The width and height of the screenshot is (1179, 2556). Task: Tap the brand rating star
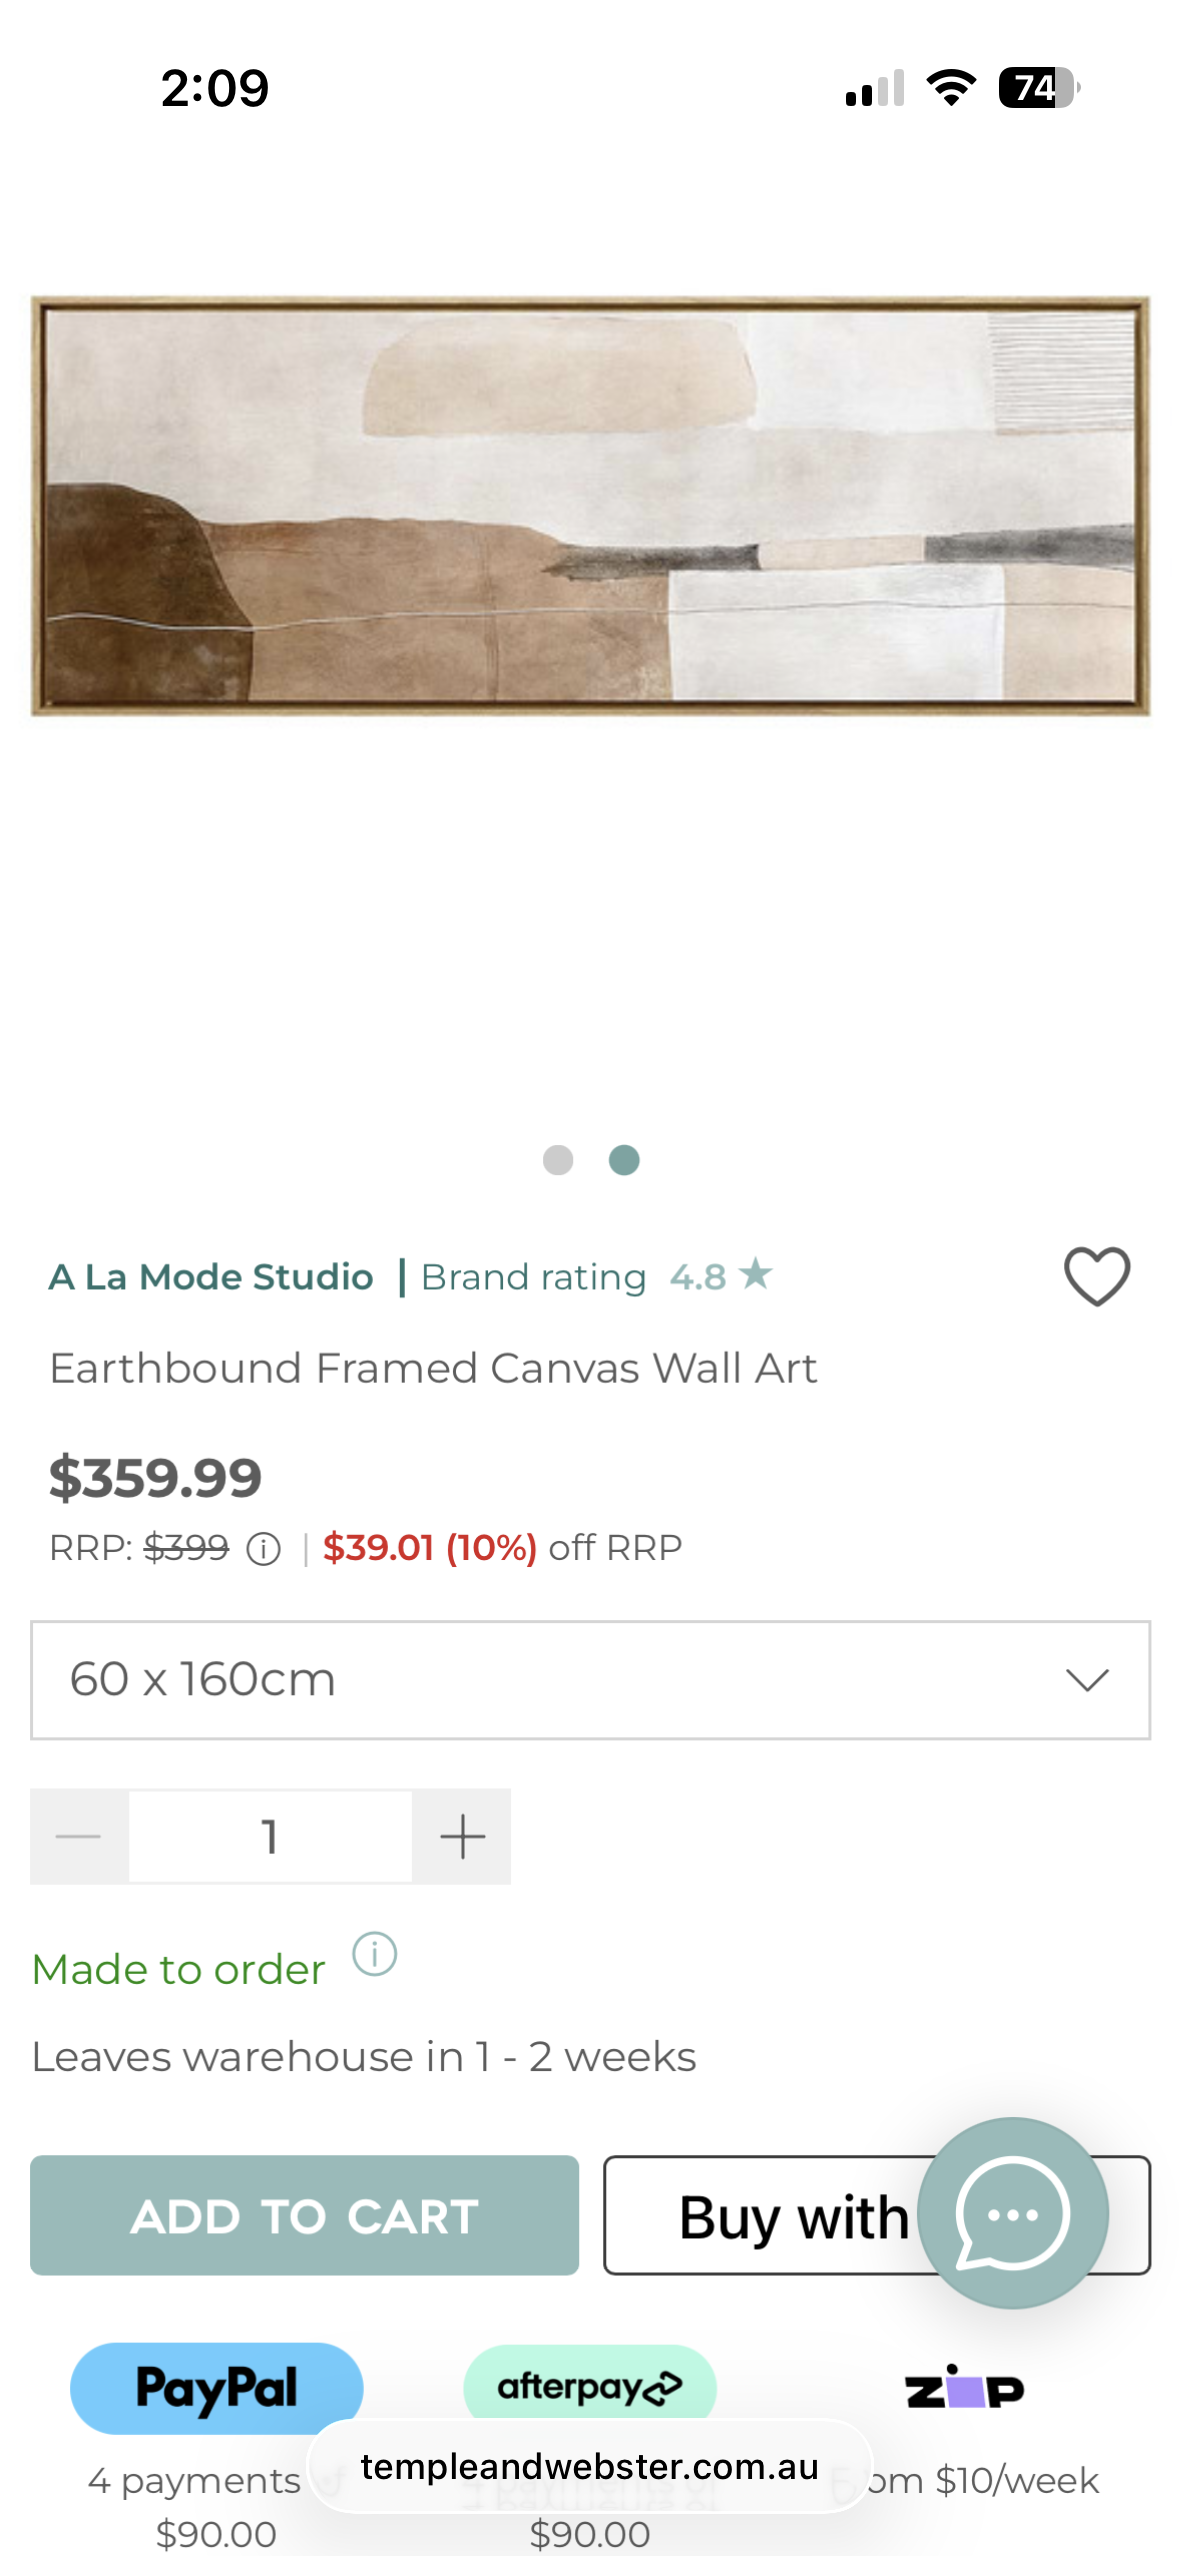pos(756,1275)
